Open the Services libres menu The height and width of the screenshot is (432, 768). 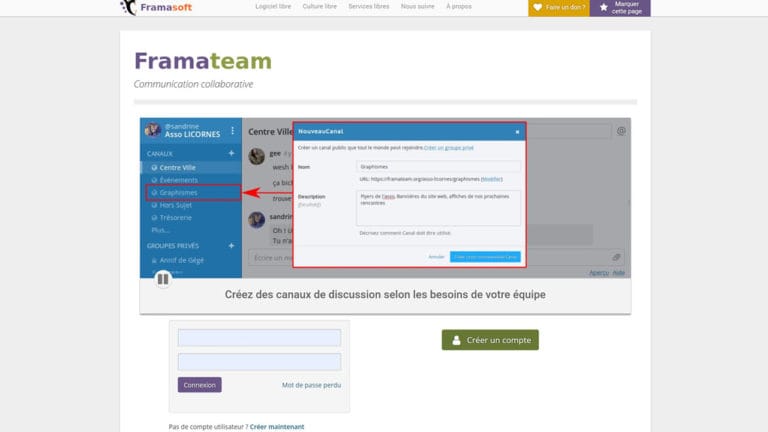[368, 6]
